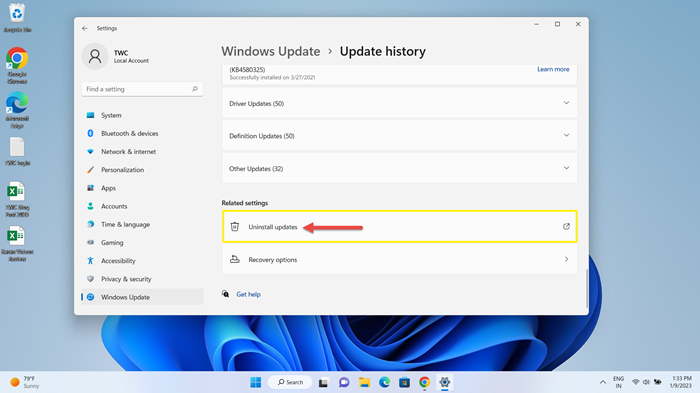
Task: Open Gaming settings category
Action: coord(142,242)
